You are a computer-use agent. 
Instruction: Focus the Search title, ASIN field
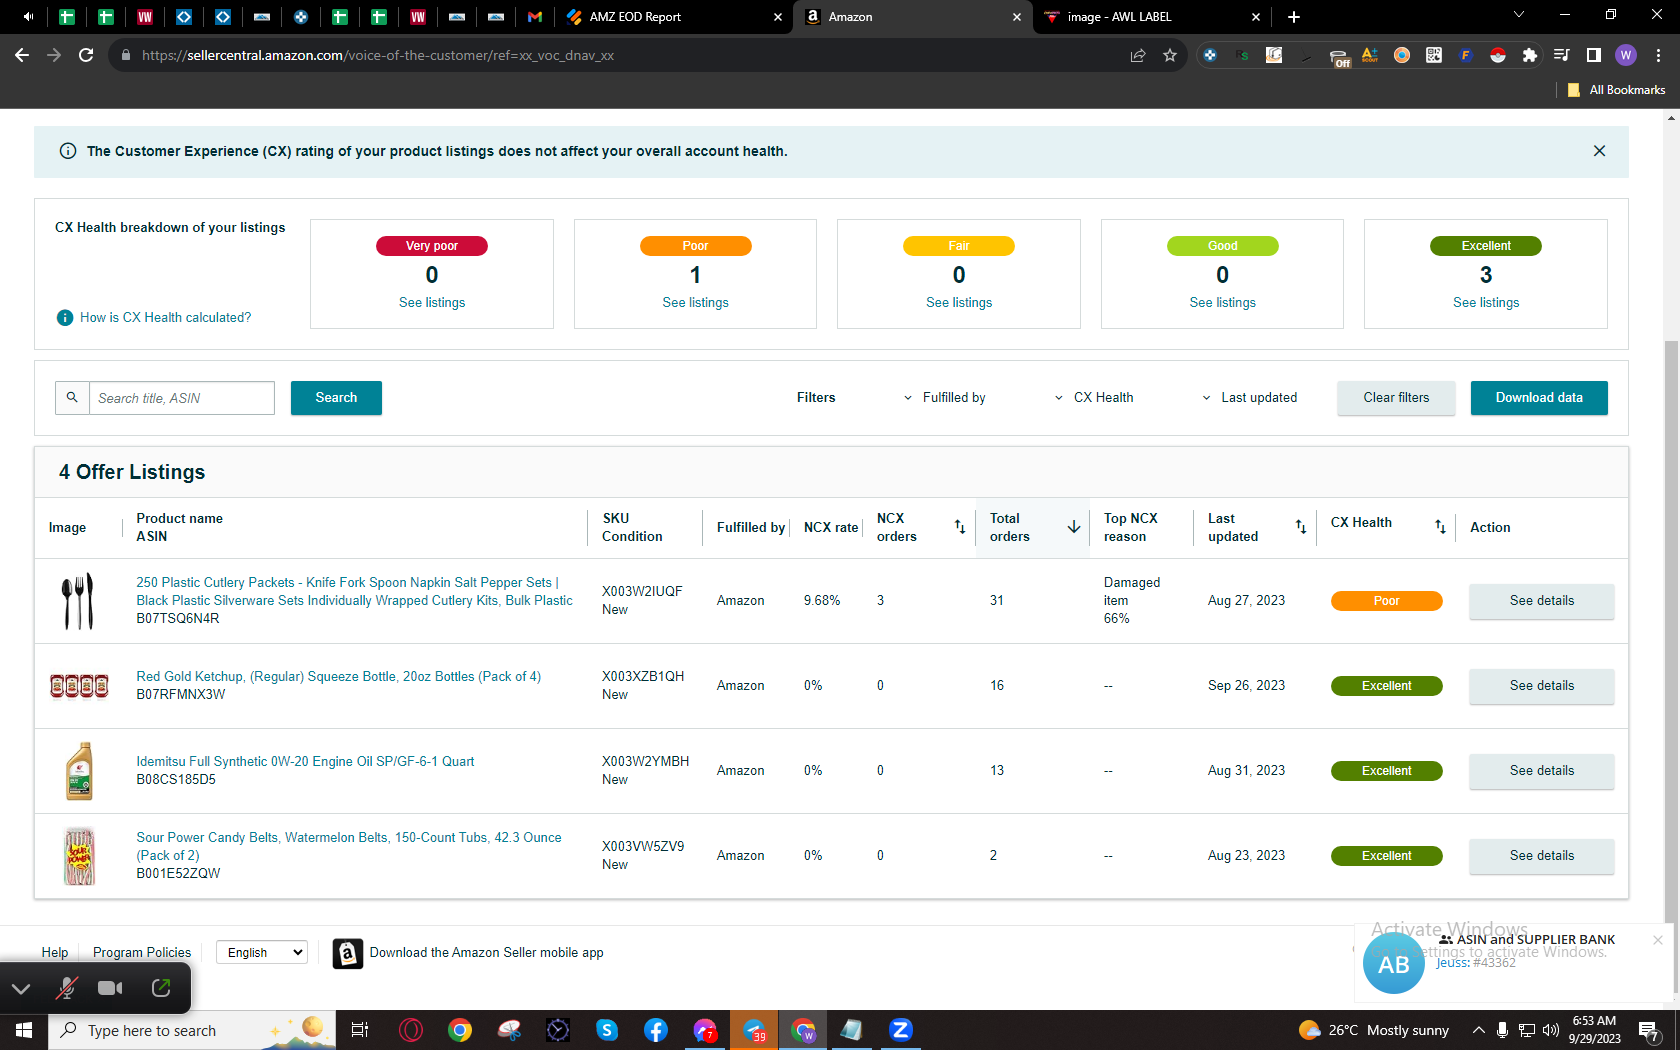(182, 398)
